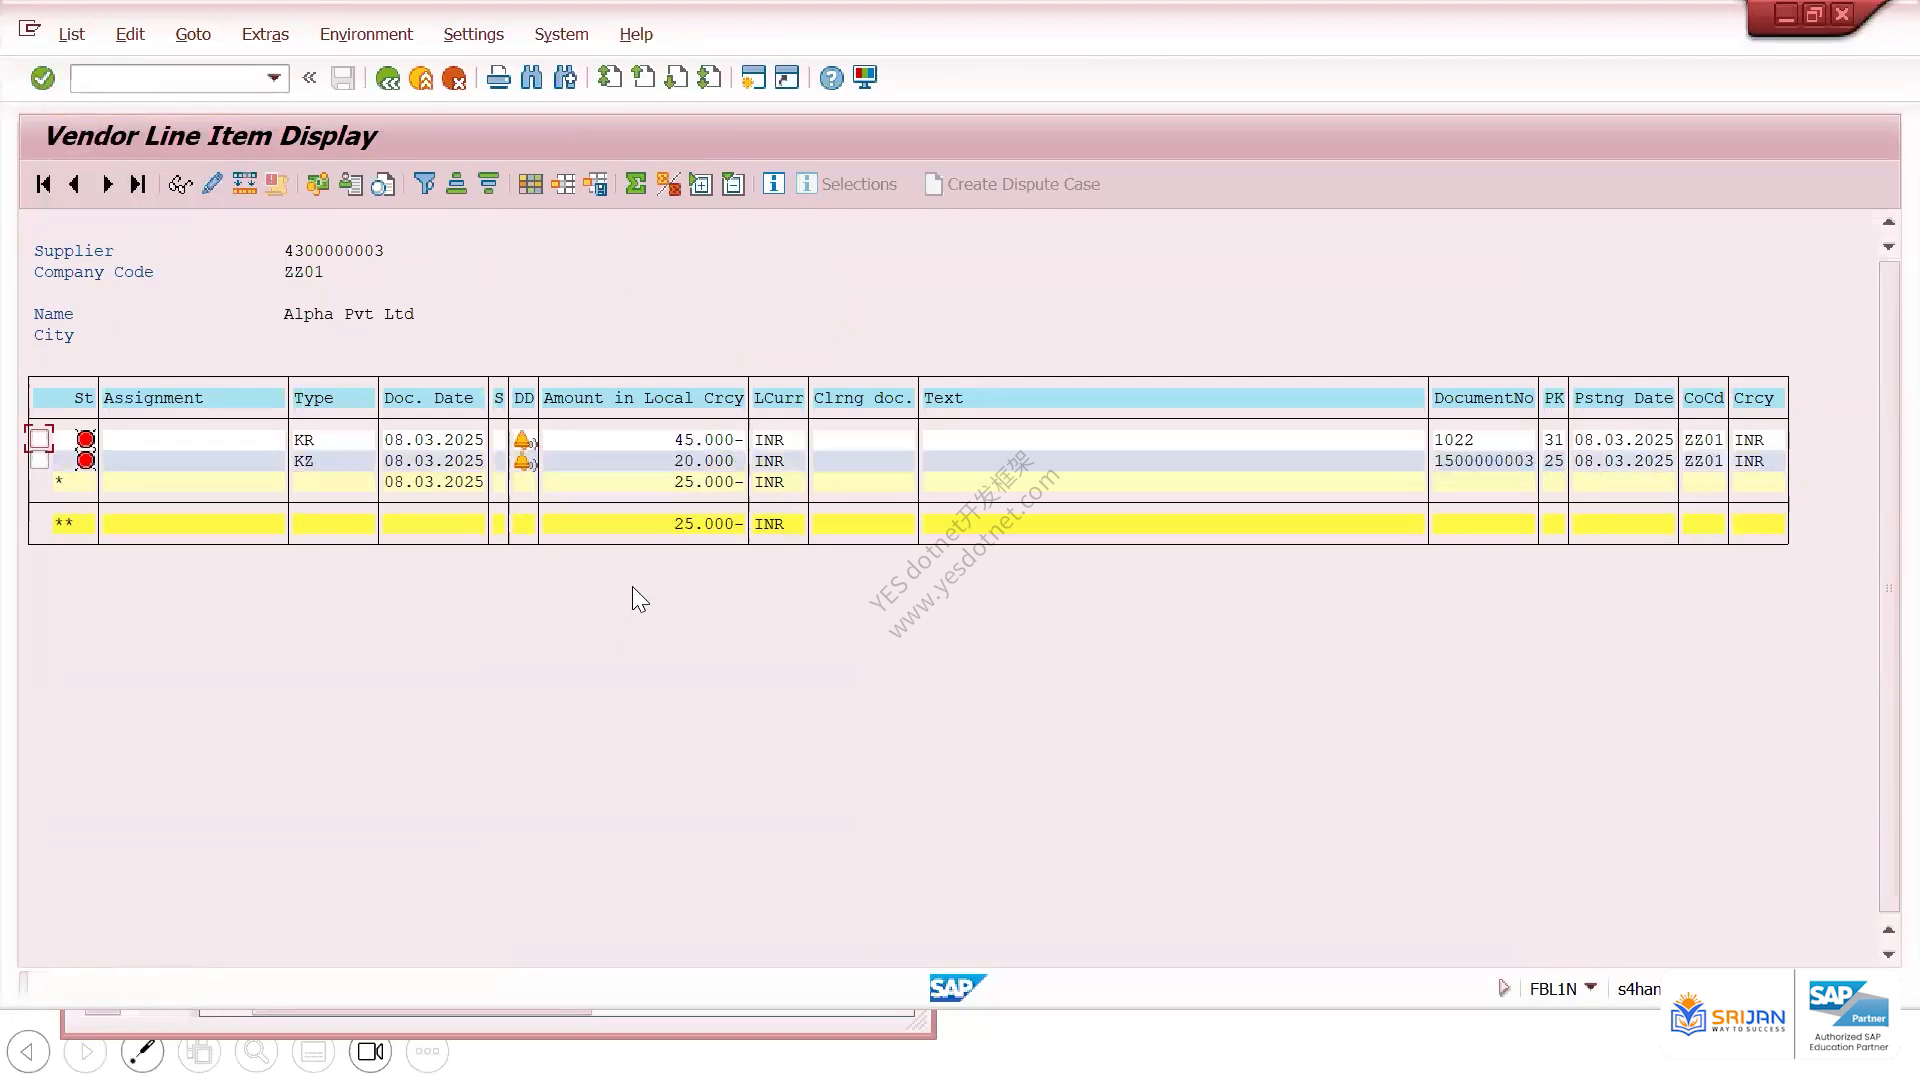Click the pencil Change Document icon
This screenshot has width=1920, height=1080.
click(212, 184)
